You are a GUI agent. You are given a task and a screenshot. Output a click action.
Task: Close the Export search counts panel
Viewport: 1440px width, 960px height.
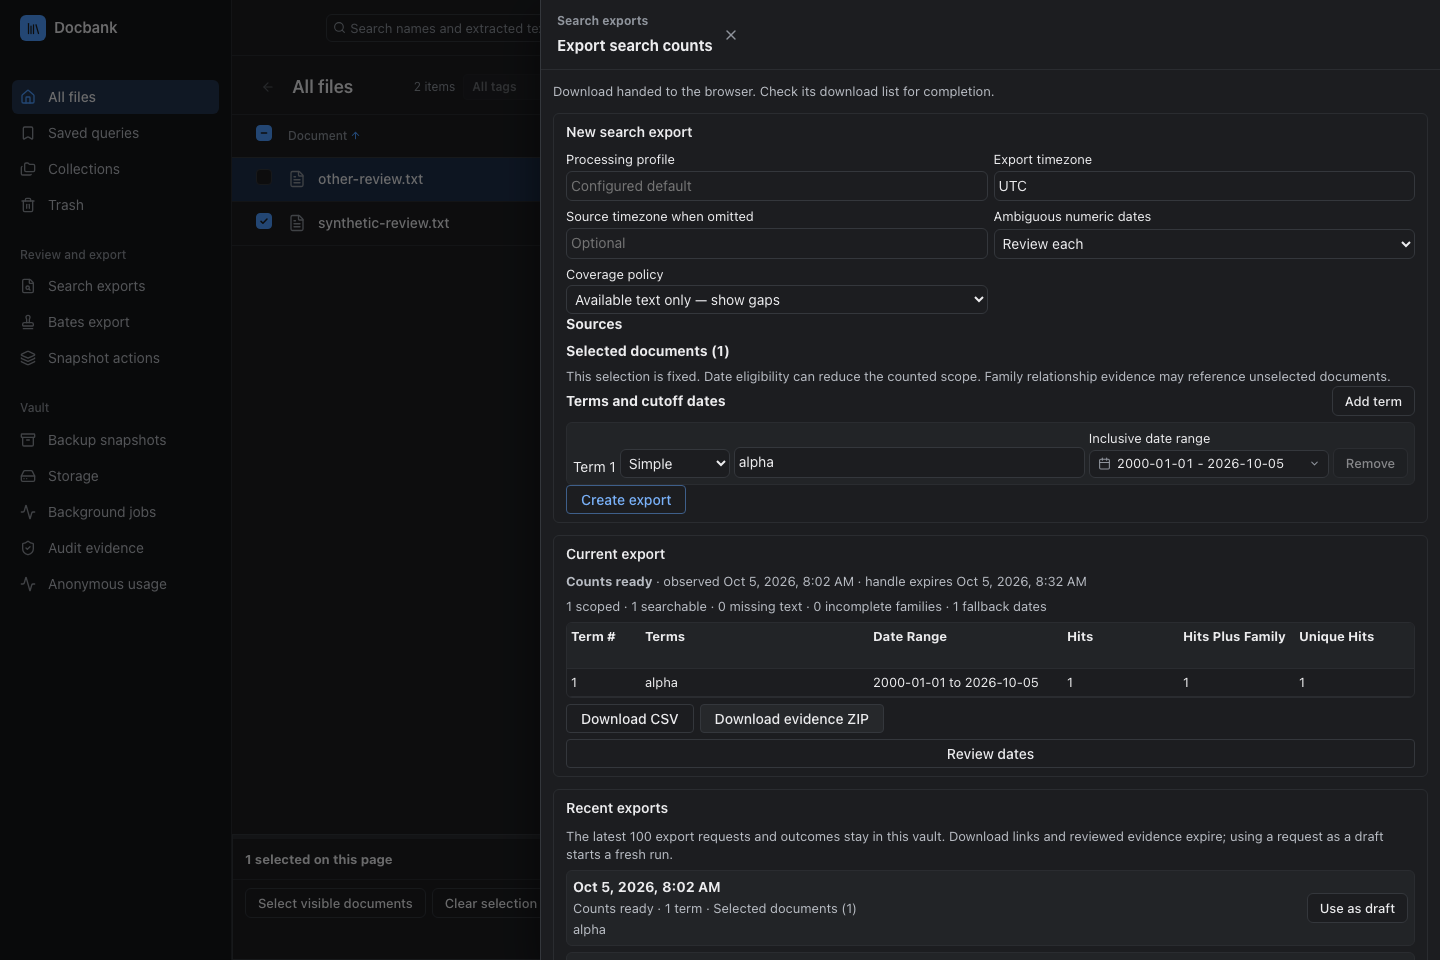pos(731,35)
